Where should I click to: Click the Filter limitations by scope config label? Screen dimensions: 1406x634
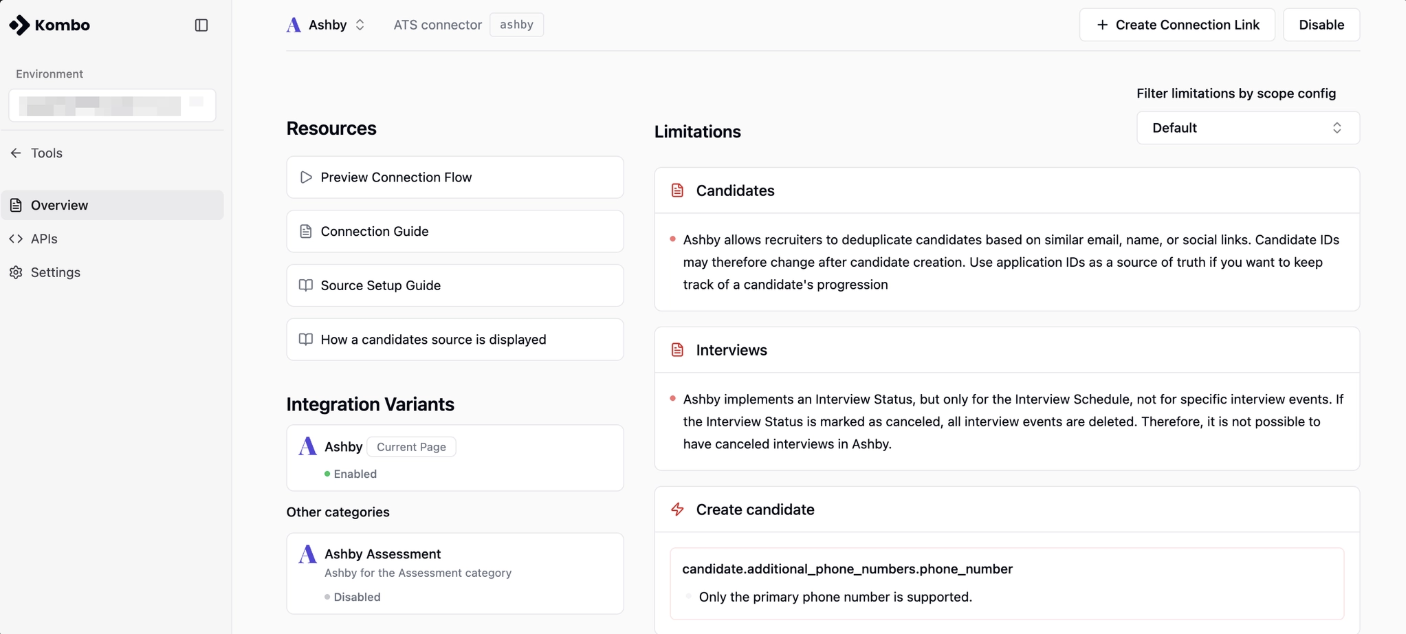coord(1236,93)
